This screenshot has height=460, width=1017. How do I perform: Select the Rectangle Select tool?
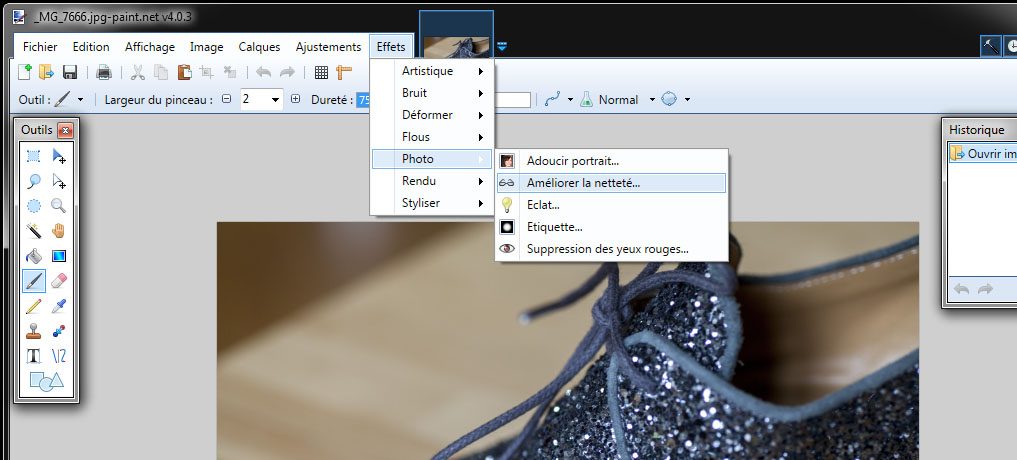pos(34,156)
